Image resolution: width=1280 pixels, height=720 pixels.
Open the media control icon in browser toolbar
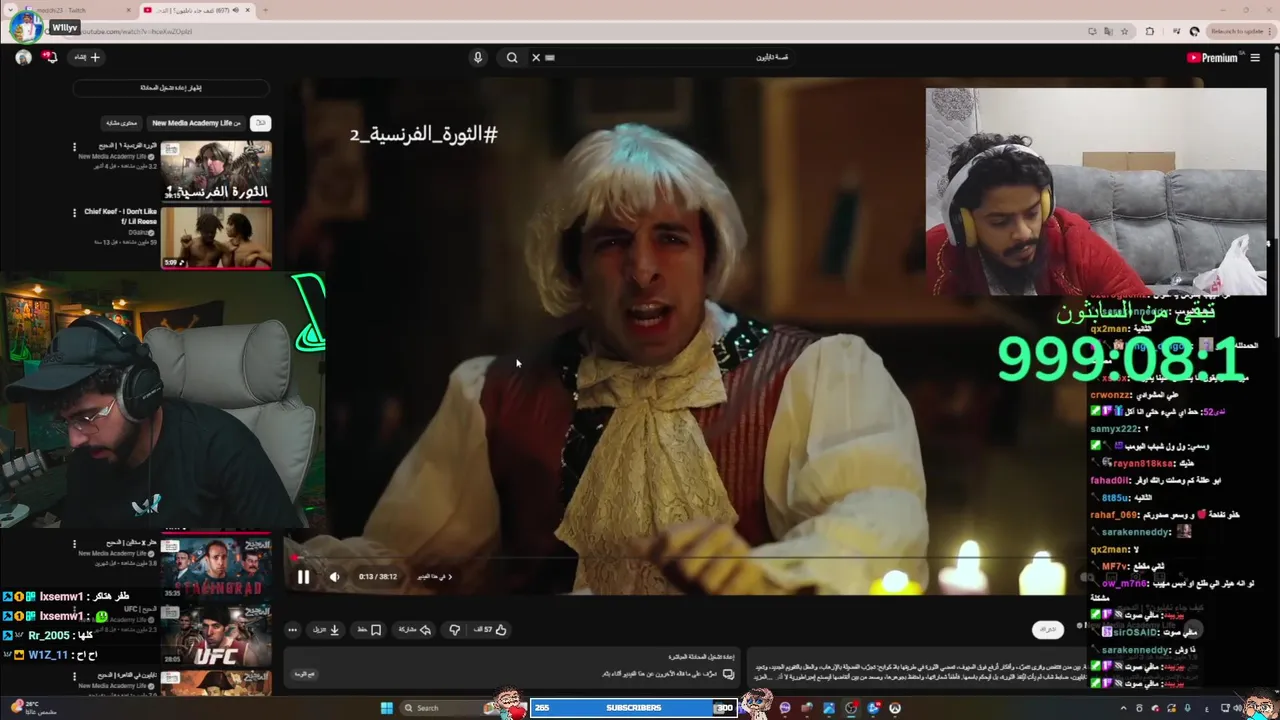coord(1176,31)
